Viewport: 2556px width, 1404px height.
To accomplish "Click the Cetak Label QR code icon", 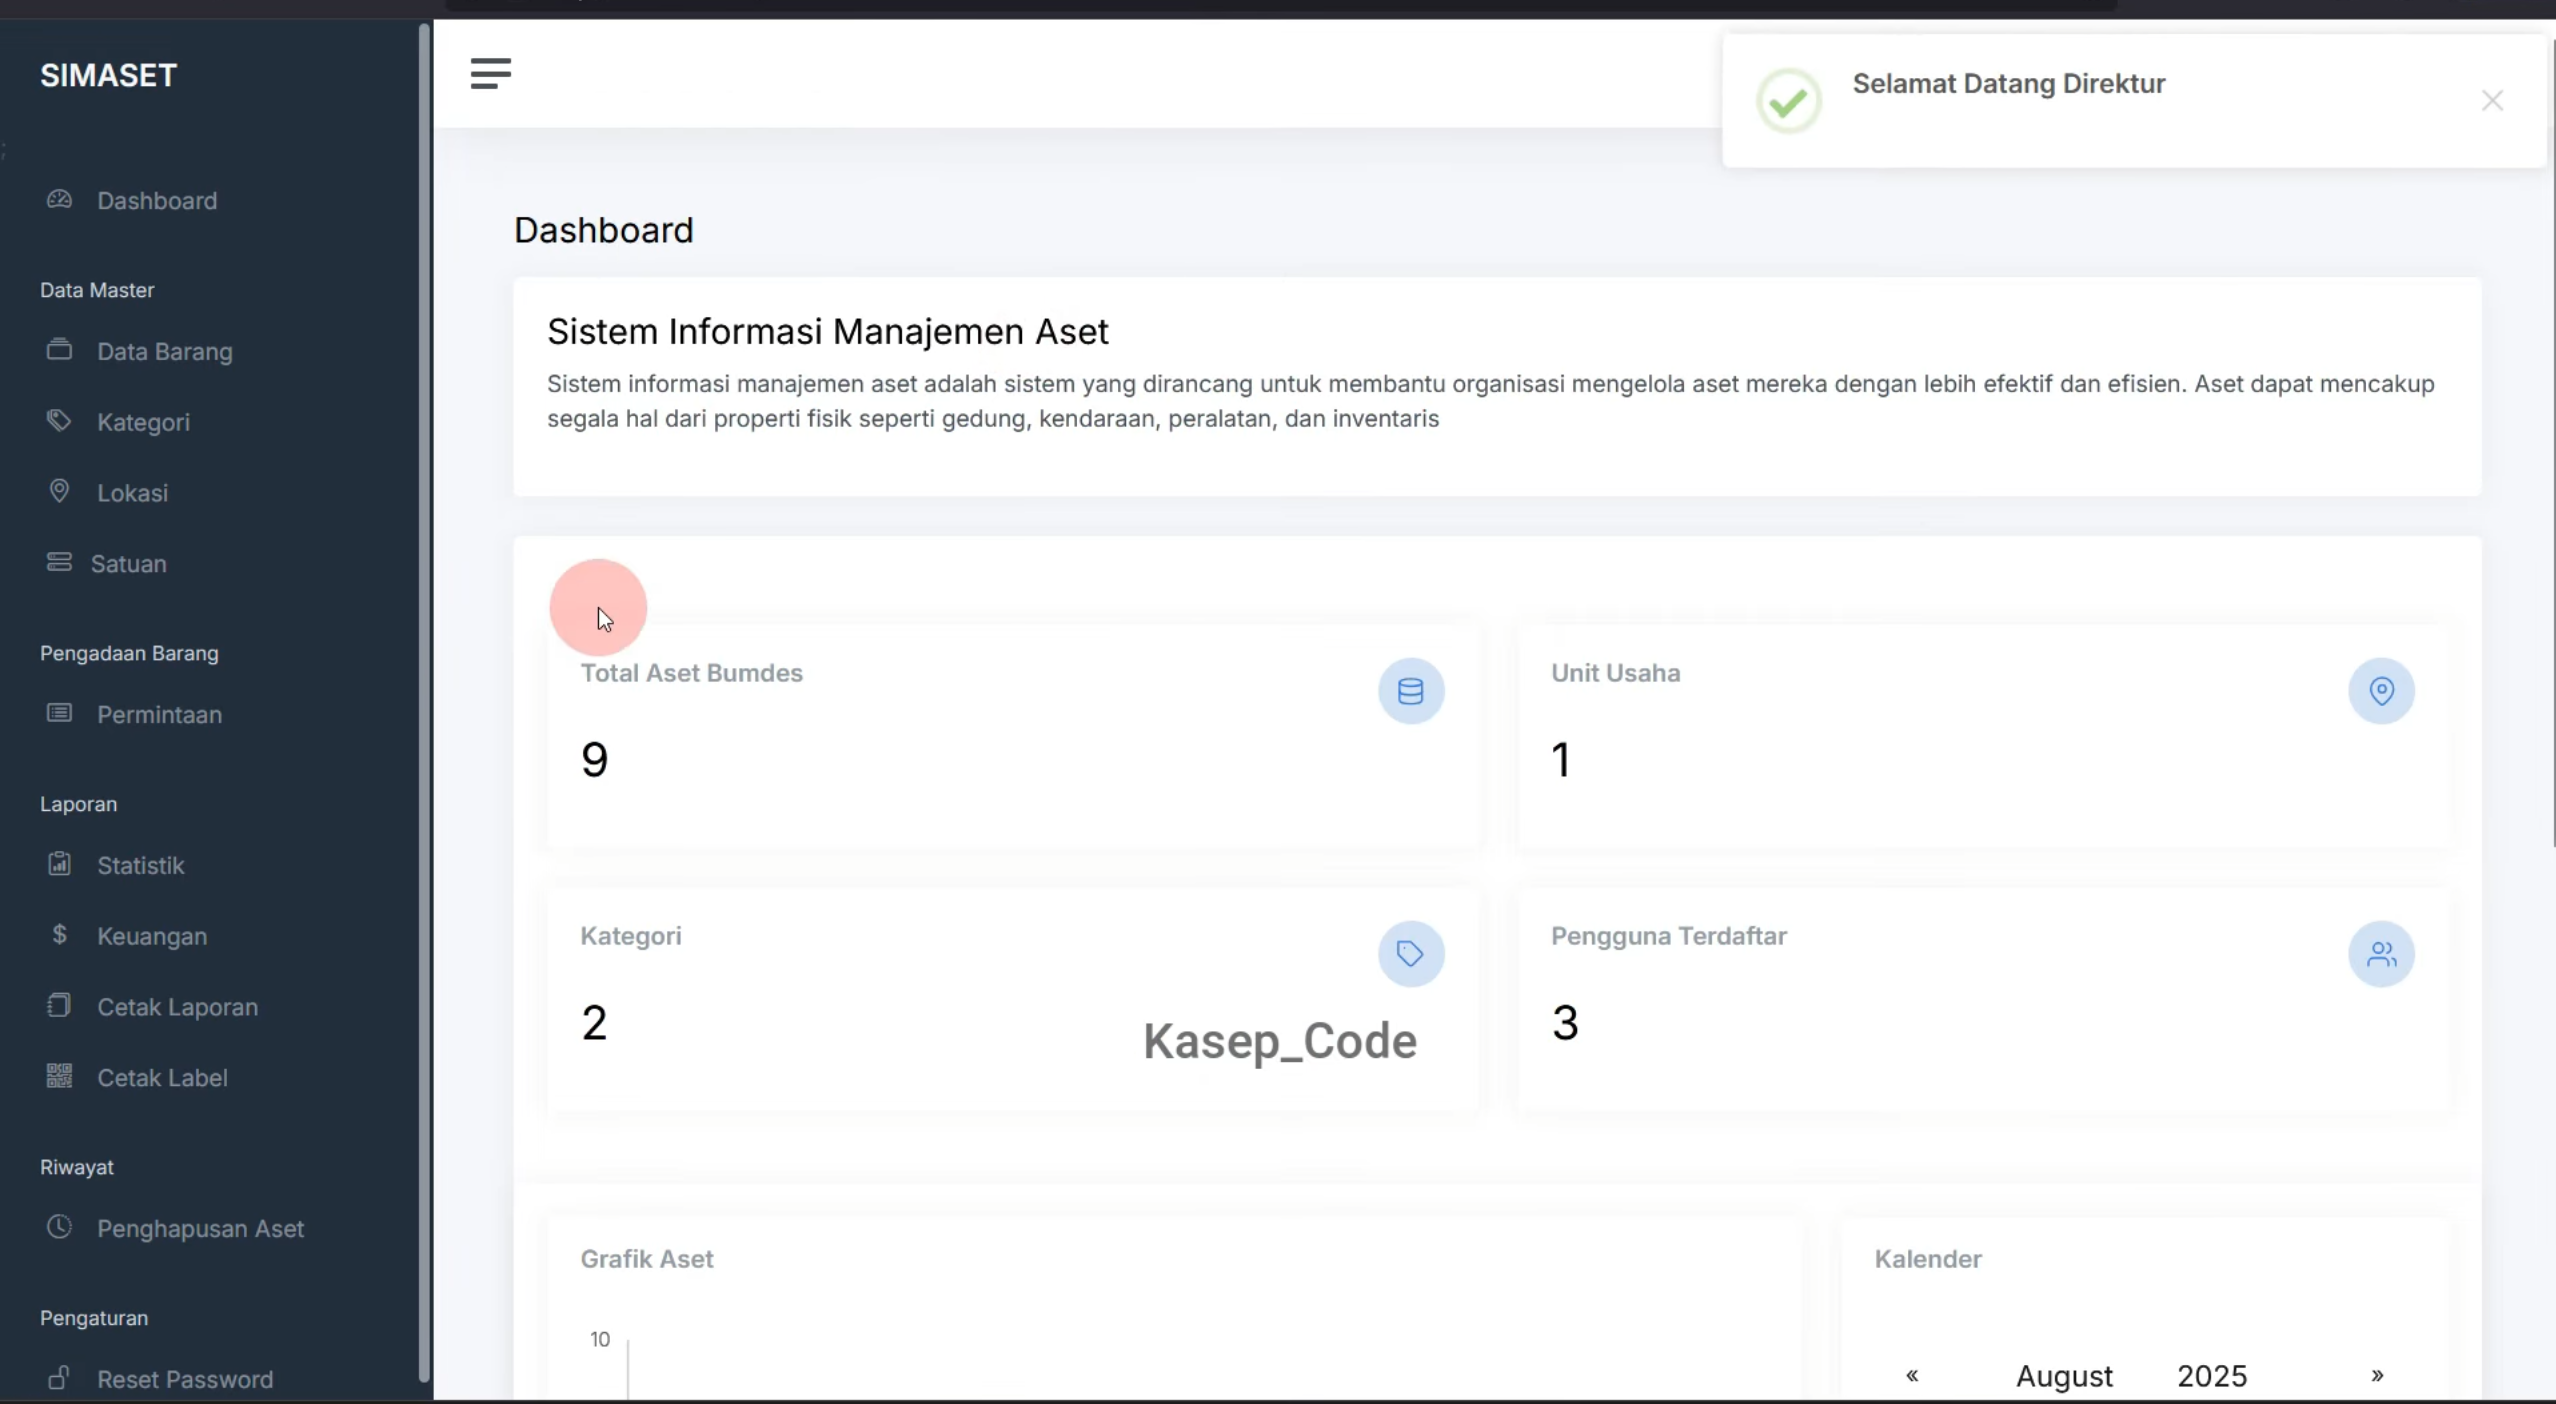I will tap(59, 1076).
